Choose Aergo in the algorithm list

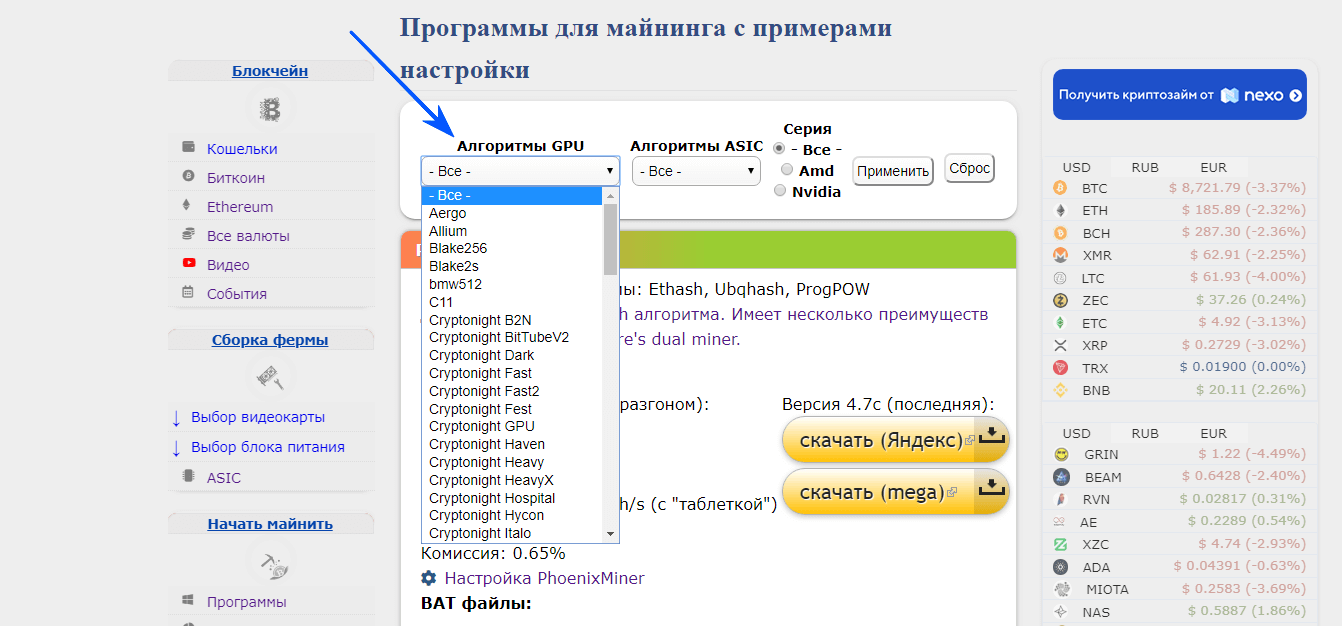pos(513,213)
